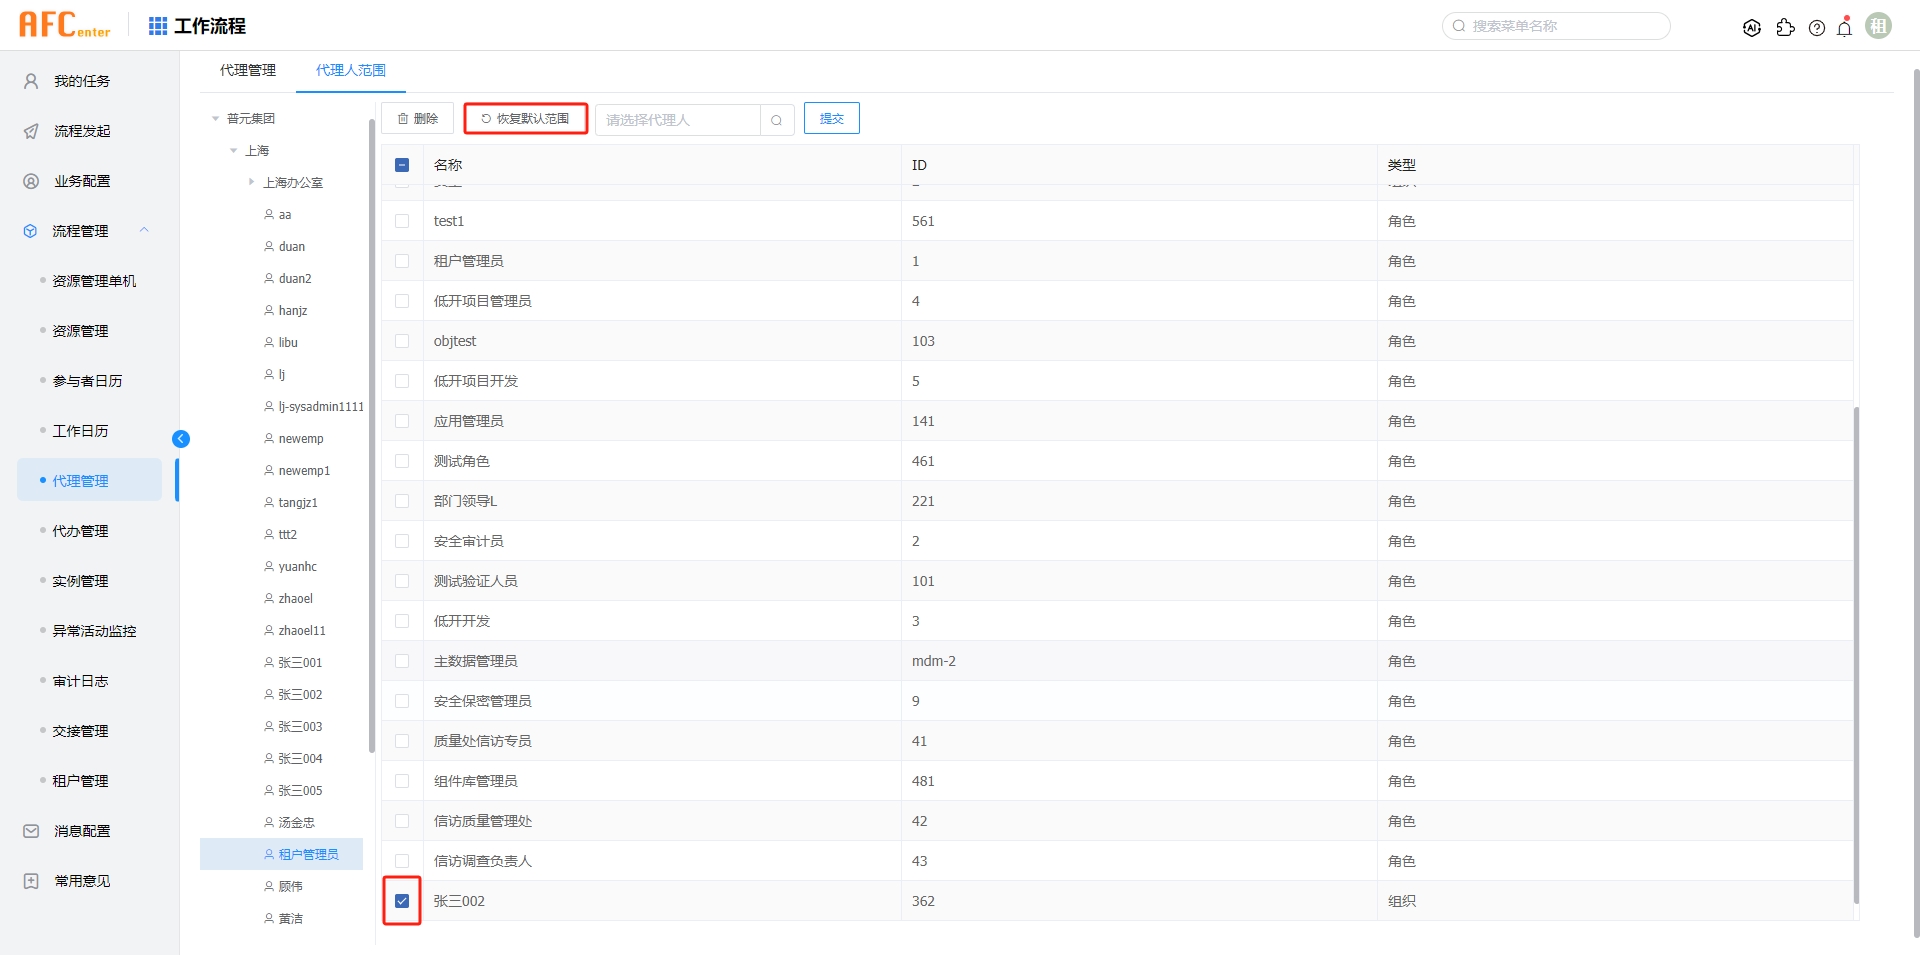Image resolution: width=1920 pixels, height=955 pixels.
Task: Open the apps grid icon beside 工作流程
Action: (157, 25)
